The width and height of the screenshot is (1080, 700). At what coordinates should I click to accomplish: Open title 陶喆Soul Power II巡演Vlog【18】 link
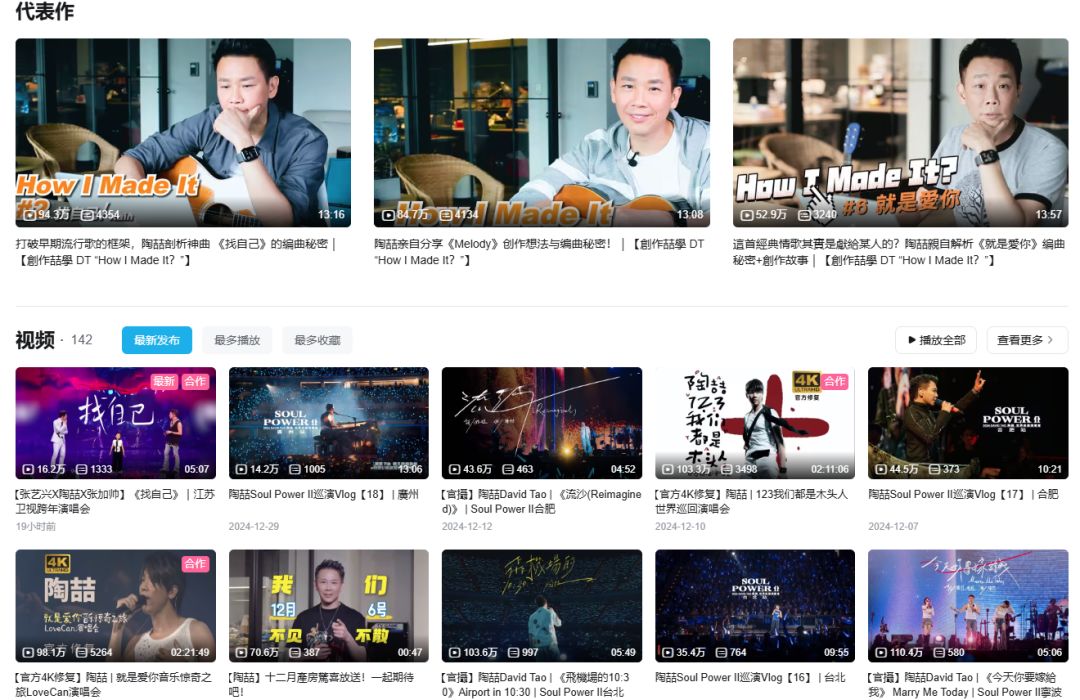pyautogui.click(x=324, y=494)
